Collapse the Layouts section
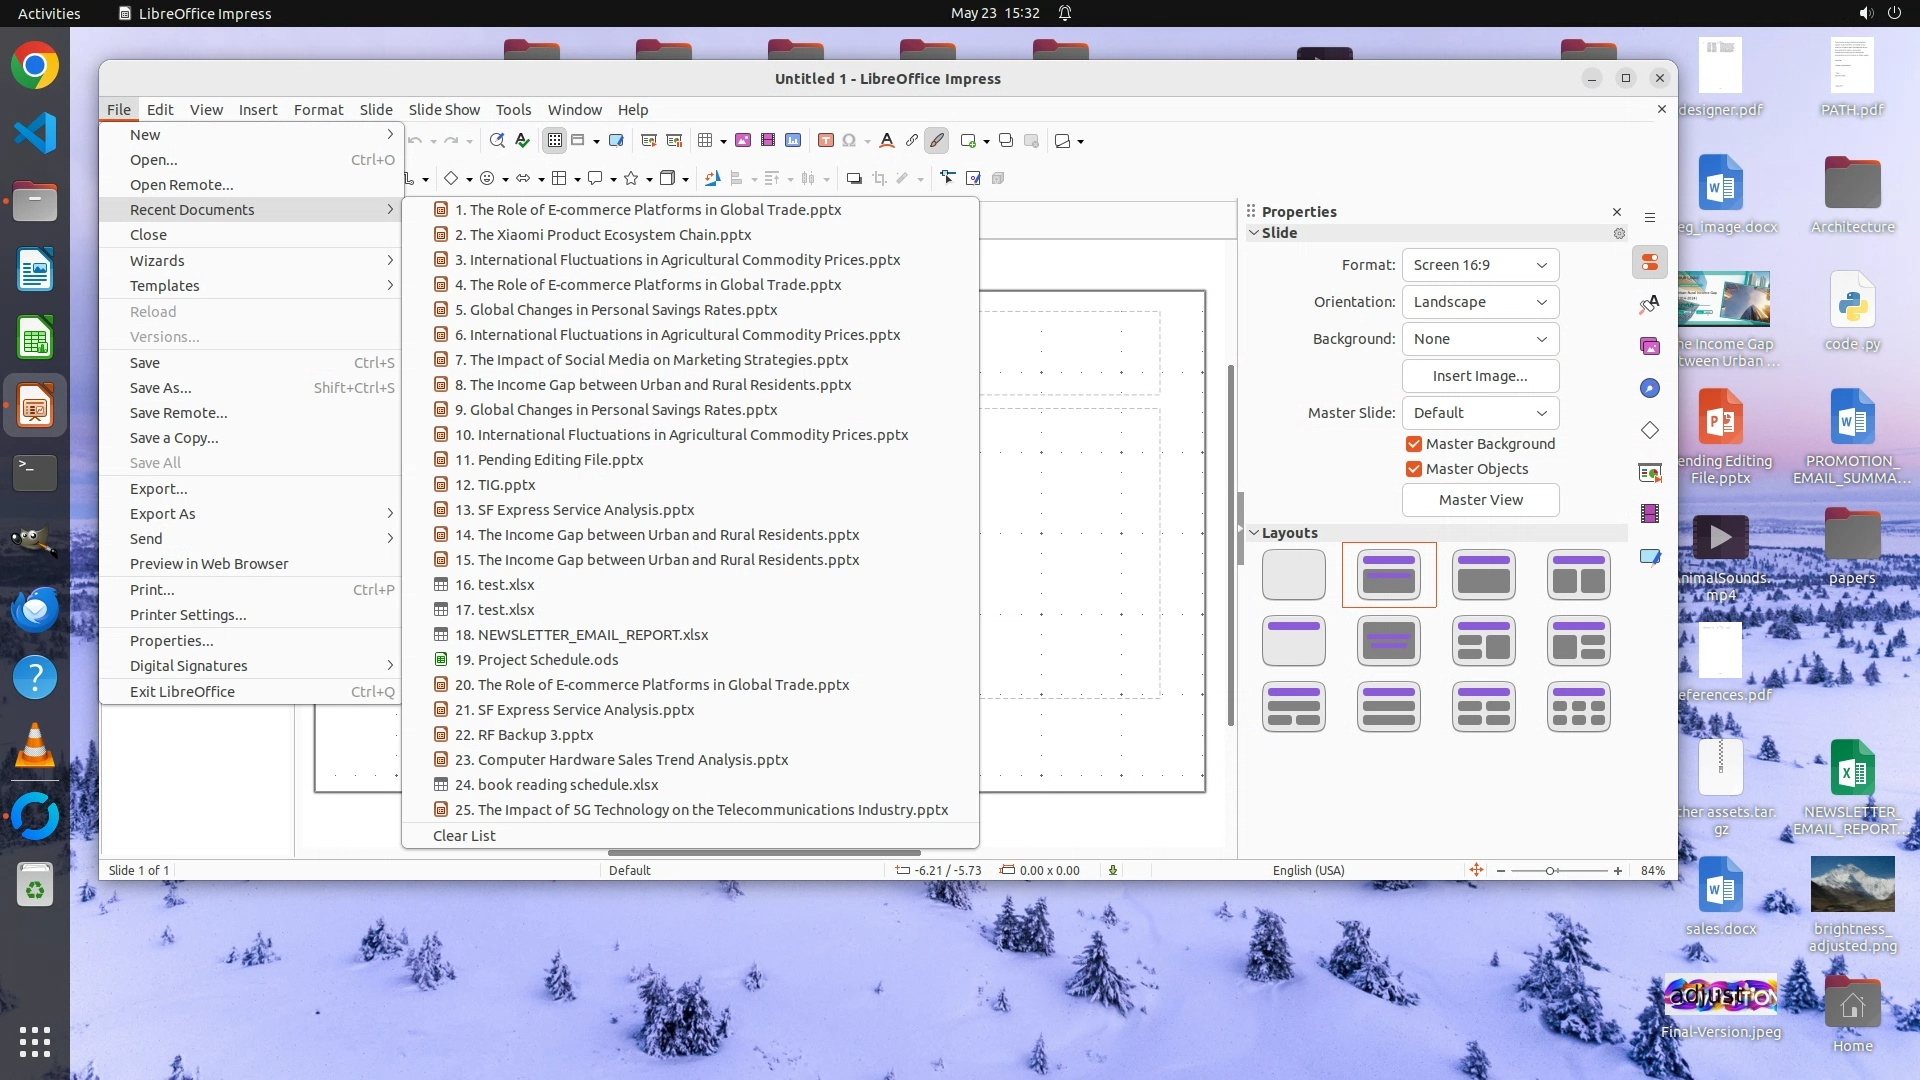1920x1080 pixels. point(1254,533)
